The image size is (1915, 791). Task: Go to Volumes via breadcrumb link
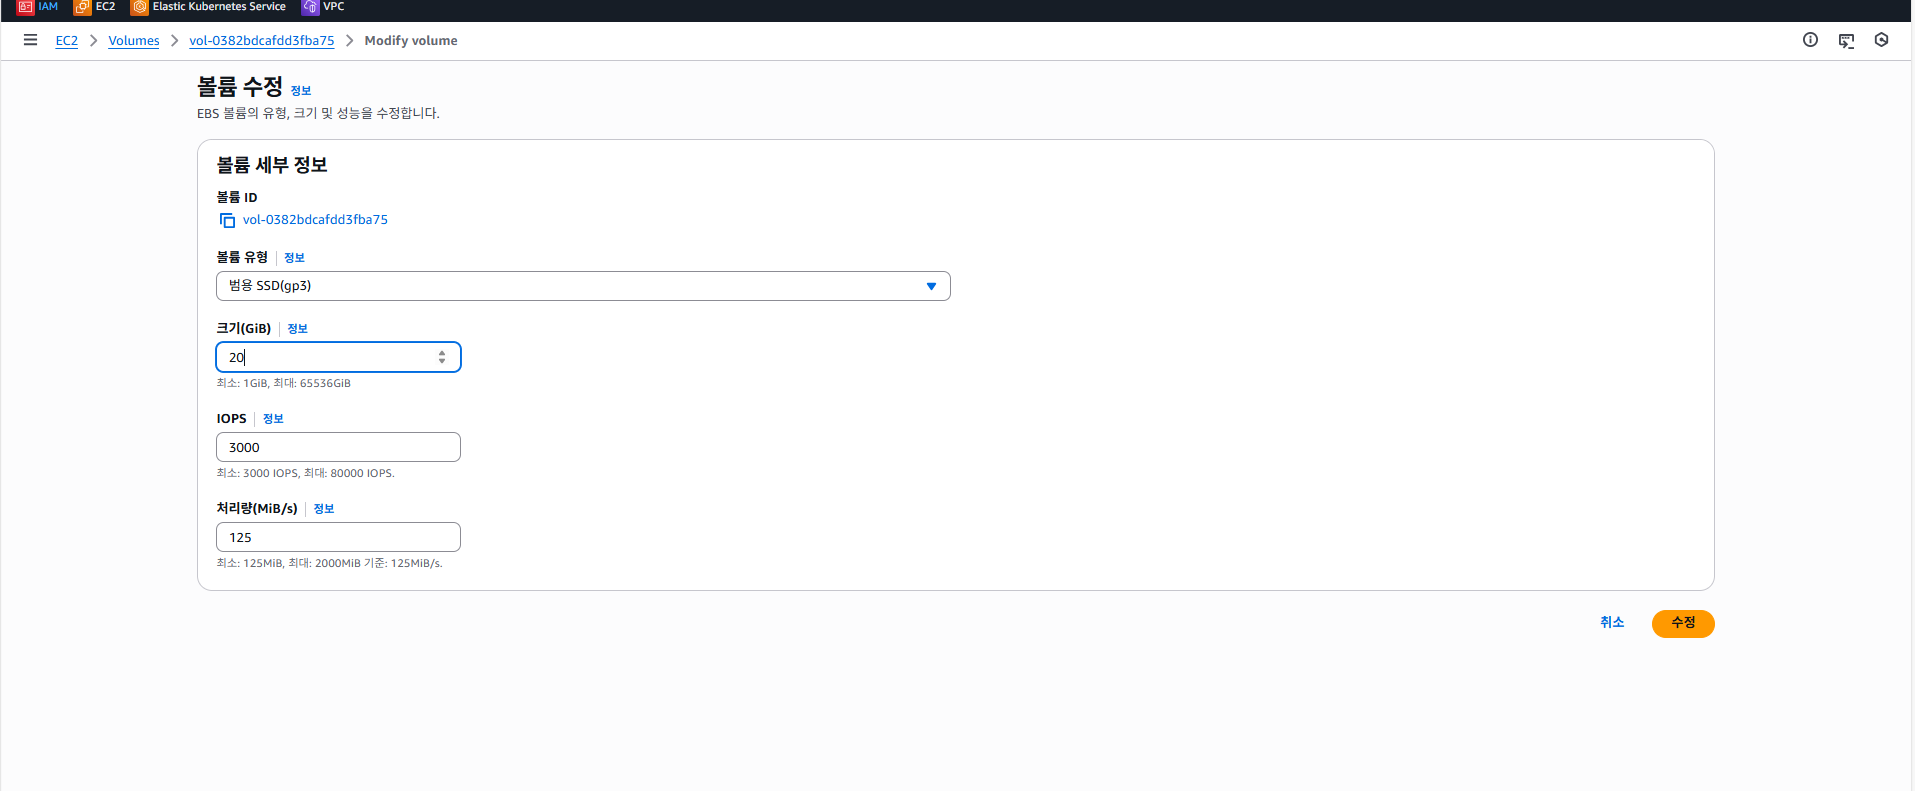[x=133, y=41]
